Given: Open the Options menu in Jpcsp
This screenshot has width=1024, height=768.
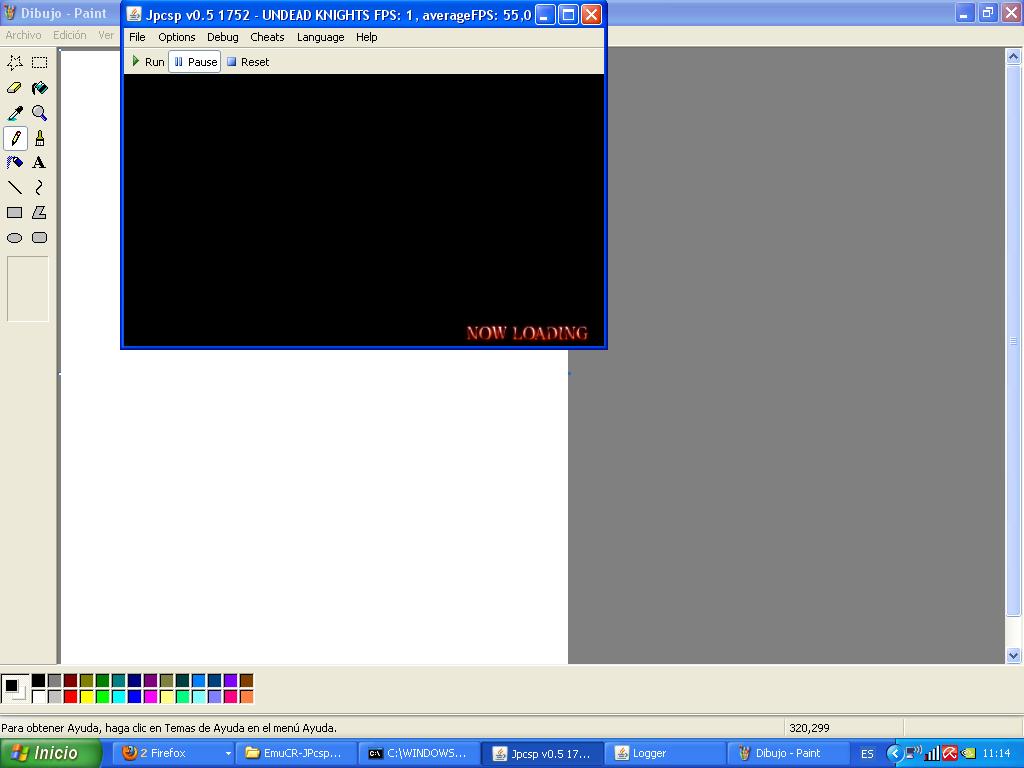Looking at the screenshot, I should [x=176, y=37].
